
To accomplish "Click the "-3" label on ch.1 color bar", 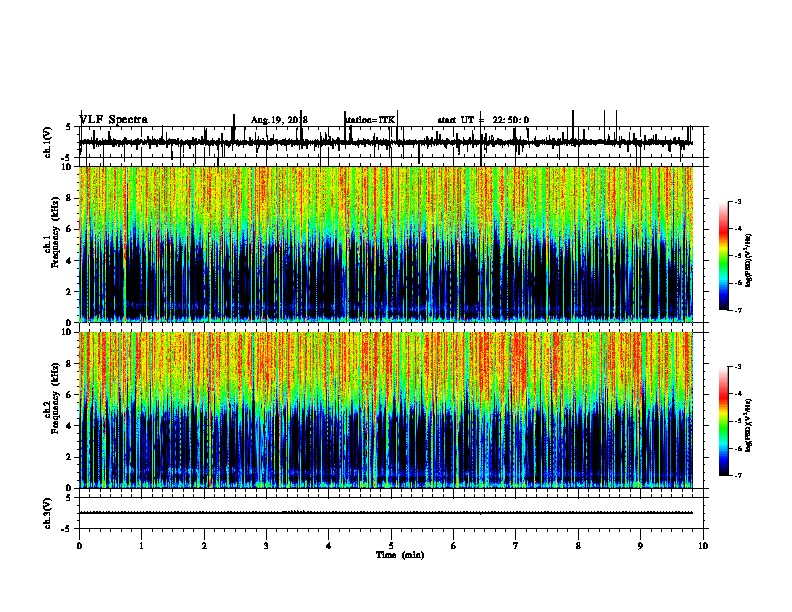I will pos(738,201).
